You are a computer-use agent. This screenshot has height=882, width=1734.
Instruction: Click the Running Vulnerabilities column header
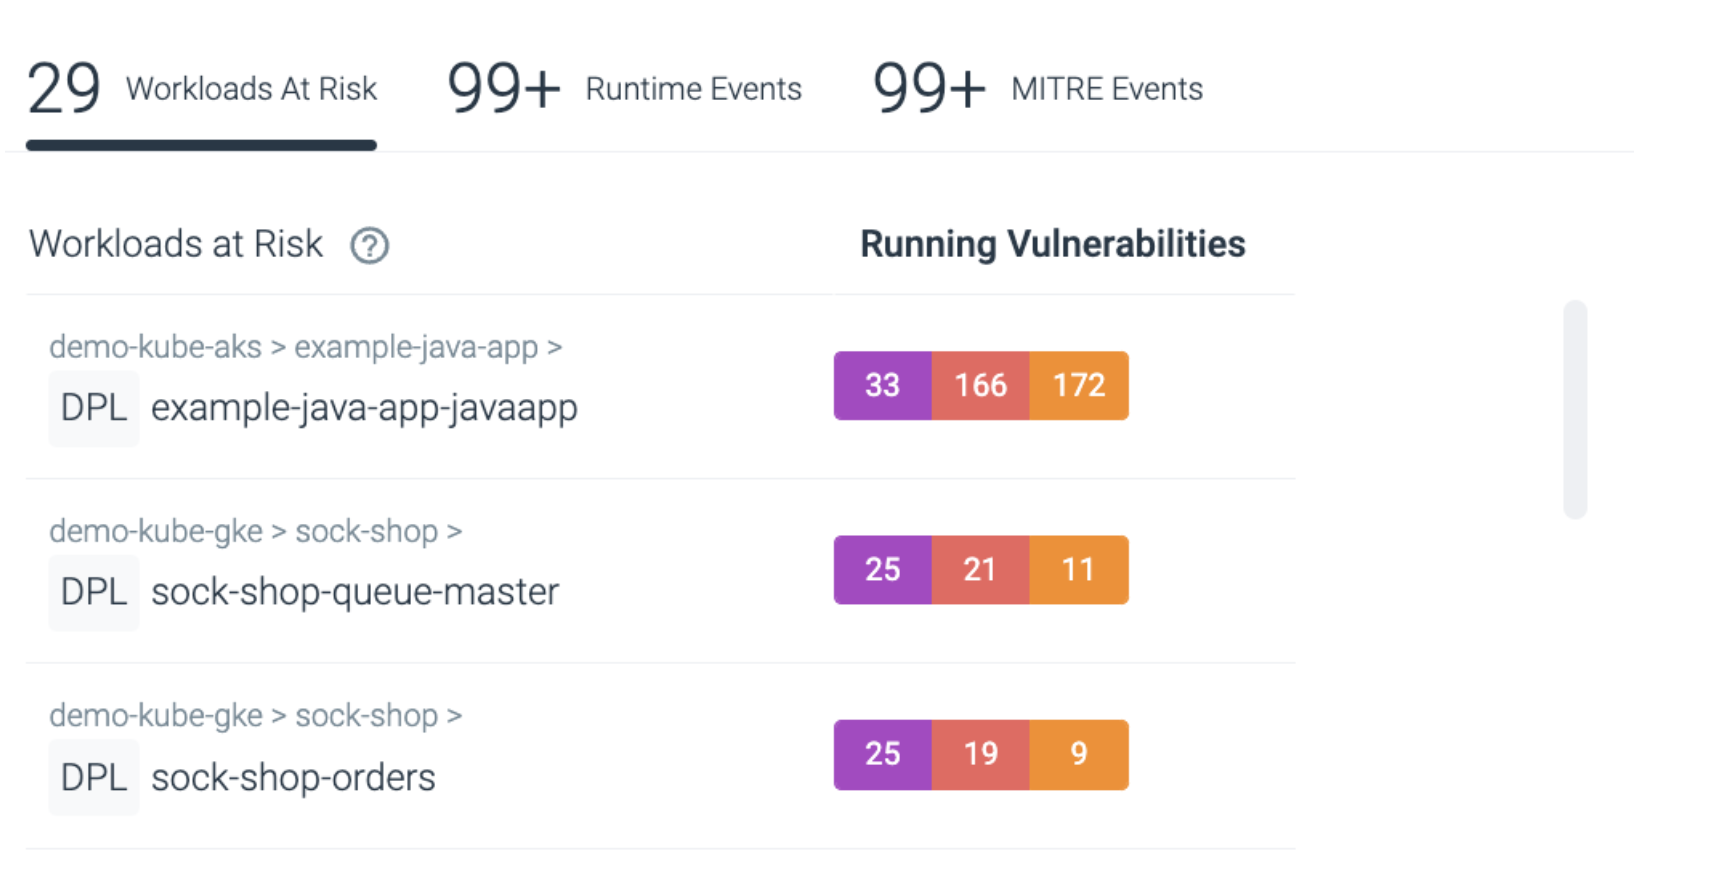click(x=1053, y=244)
